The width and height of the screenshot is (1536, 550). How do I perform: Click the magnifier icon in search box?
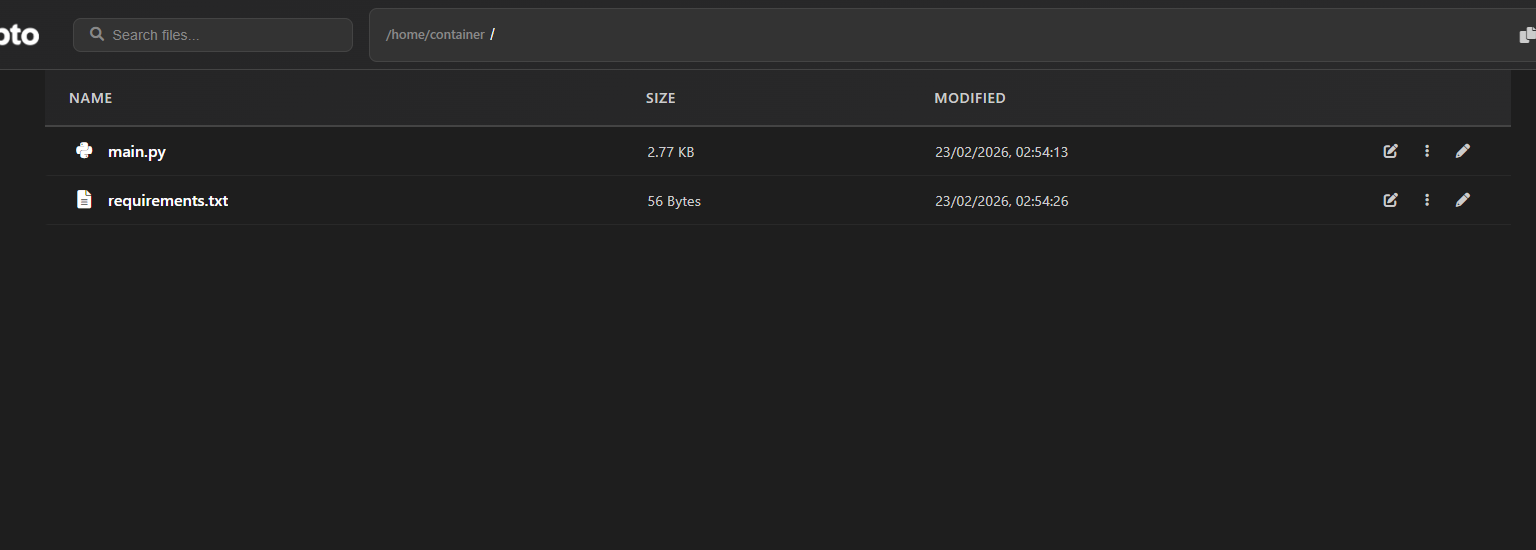[x=97, y=34]
